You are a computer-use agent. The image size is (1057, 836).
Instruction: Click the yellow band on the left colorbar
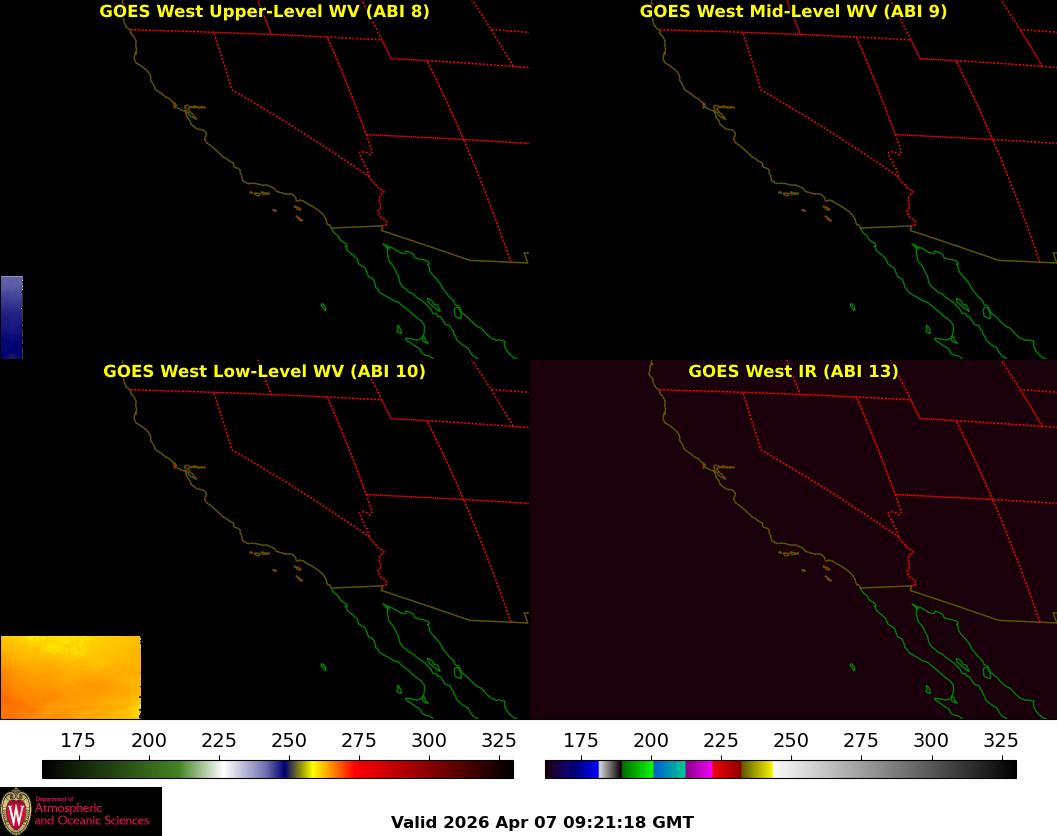[x=303, y=769]
